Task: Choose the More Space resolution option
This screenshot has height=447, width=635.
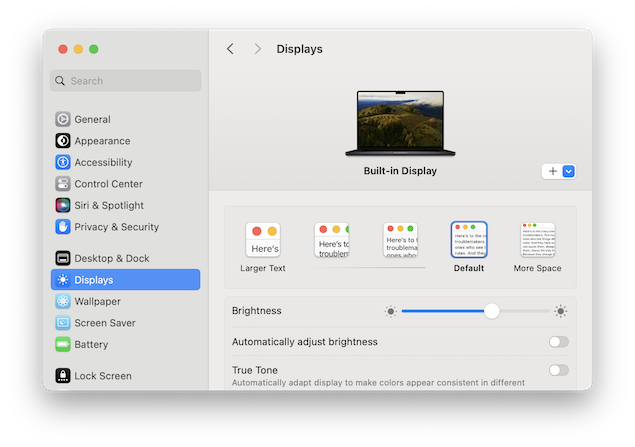Action: (x=537, y=241)
